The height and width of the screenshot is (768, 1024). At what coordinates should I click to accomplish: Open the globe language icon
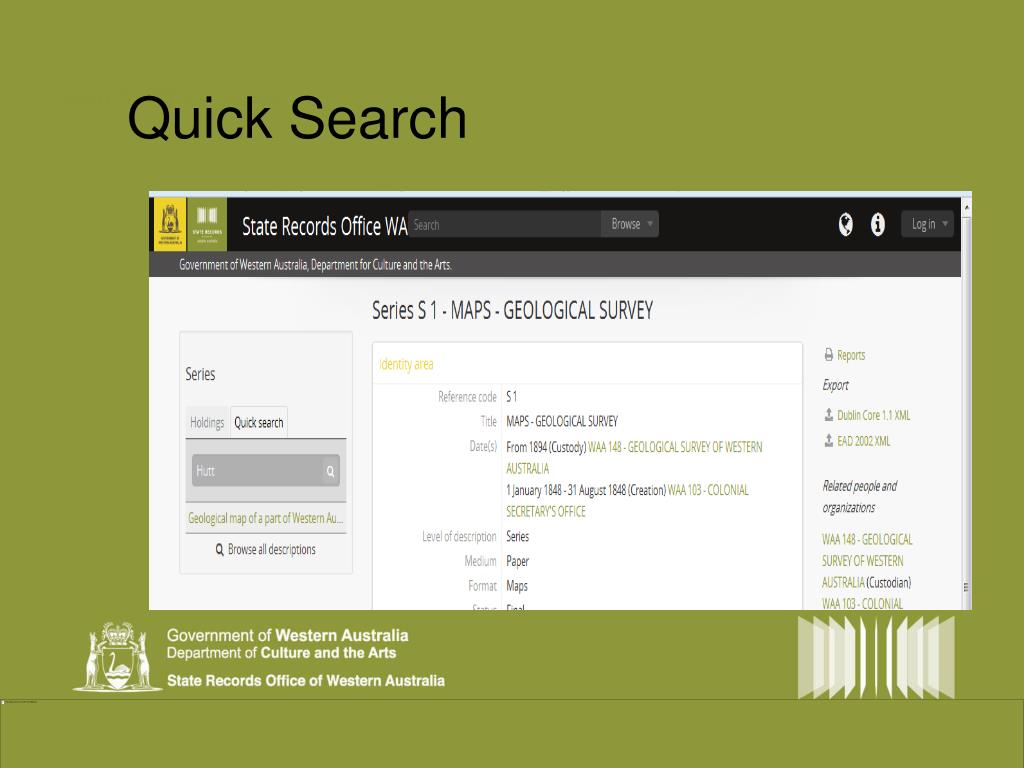coord(845,225)
